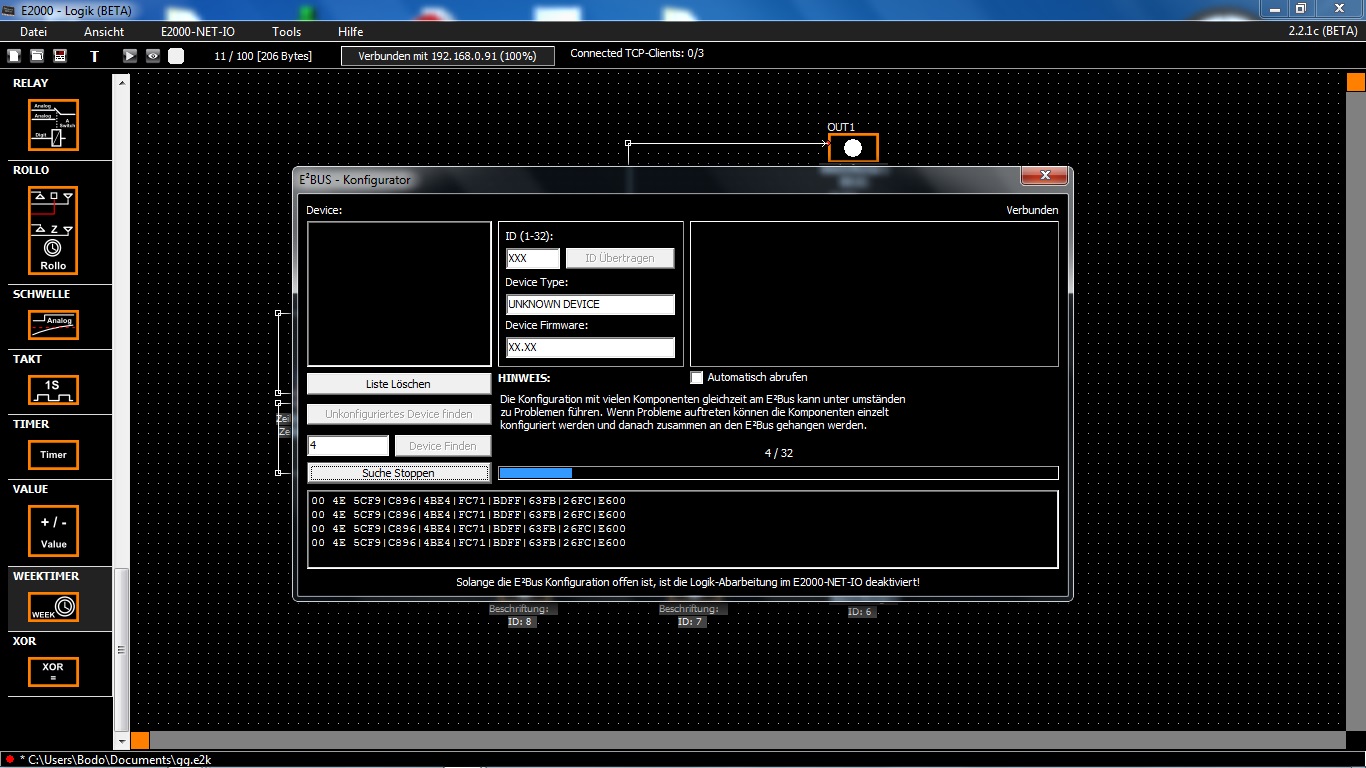Select the ROLLO shutter block icon
Image resolution: width=1366 pixels, height=768 pixels.
(54, 231)
